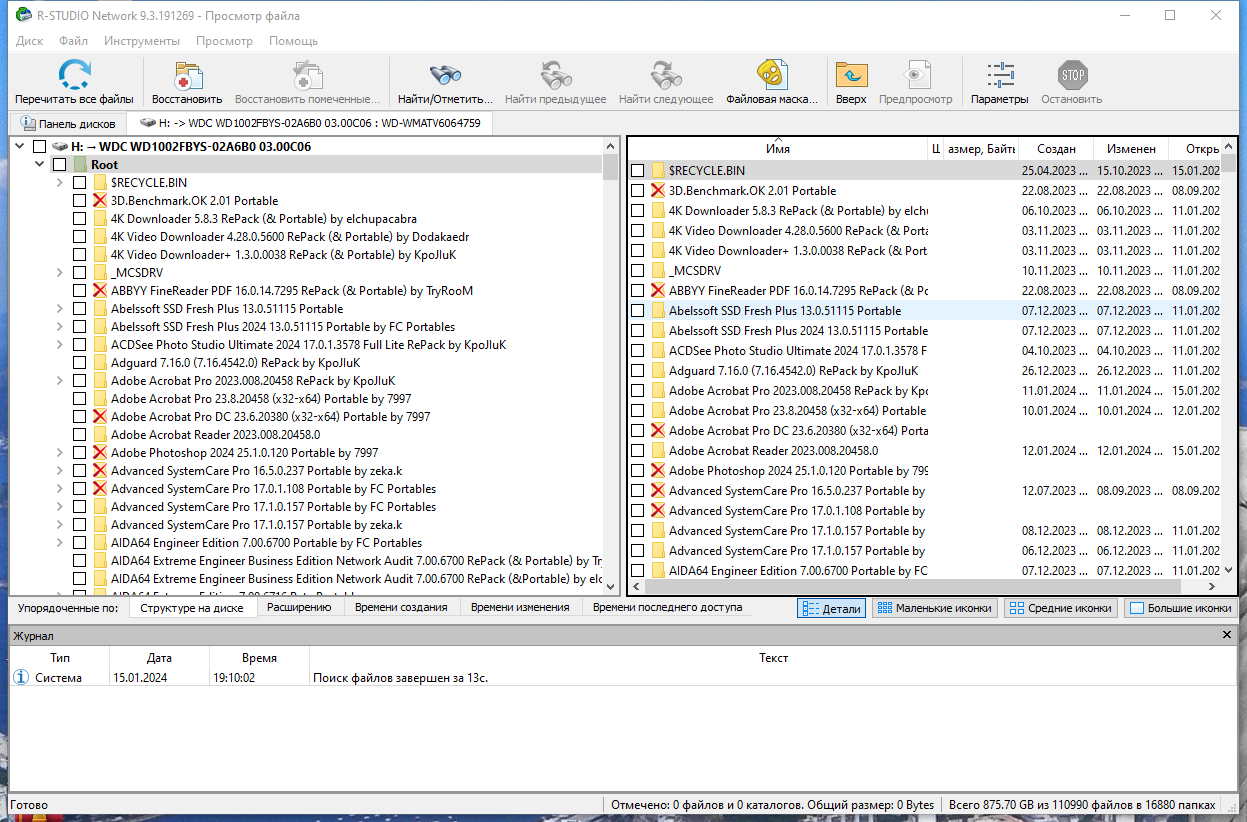The height and width of the screenshot is (822, 1247).
Task: Go up with the Вверх folder icon
Action: (851, 75)
